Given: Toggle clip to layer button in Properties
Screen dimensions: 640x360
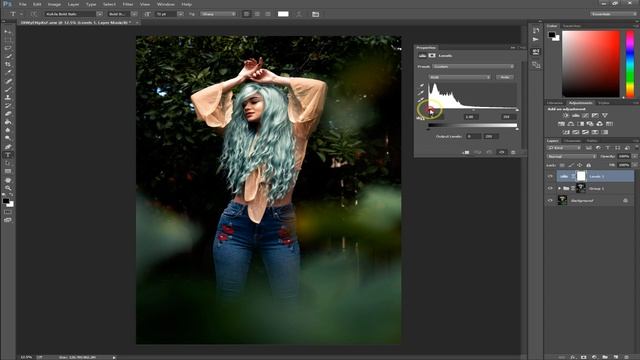Looking at the screenshot, I should click(466, 152).
